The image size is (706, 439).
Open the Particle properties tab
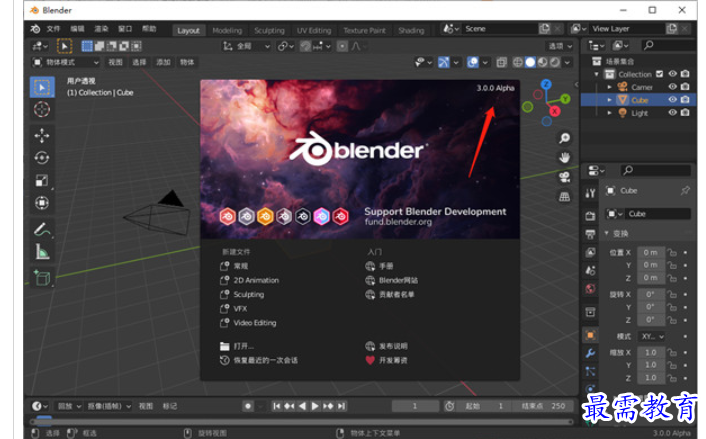(590, 371)
